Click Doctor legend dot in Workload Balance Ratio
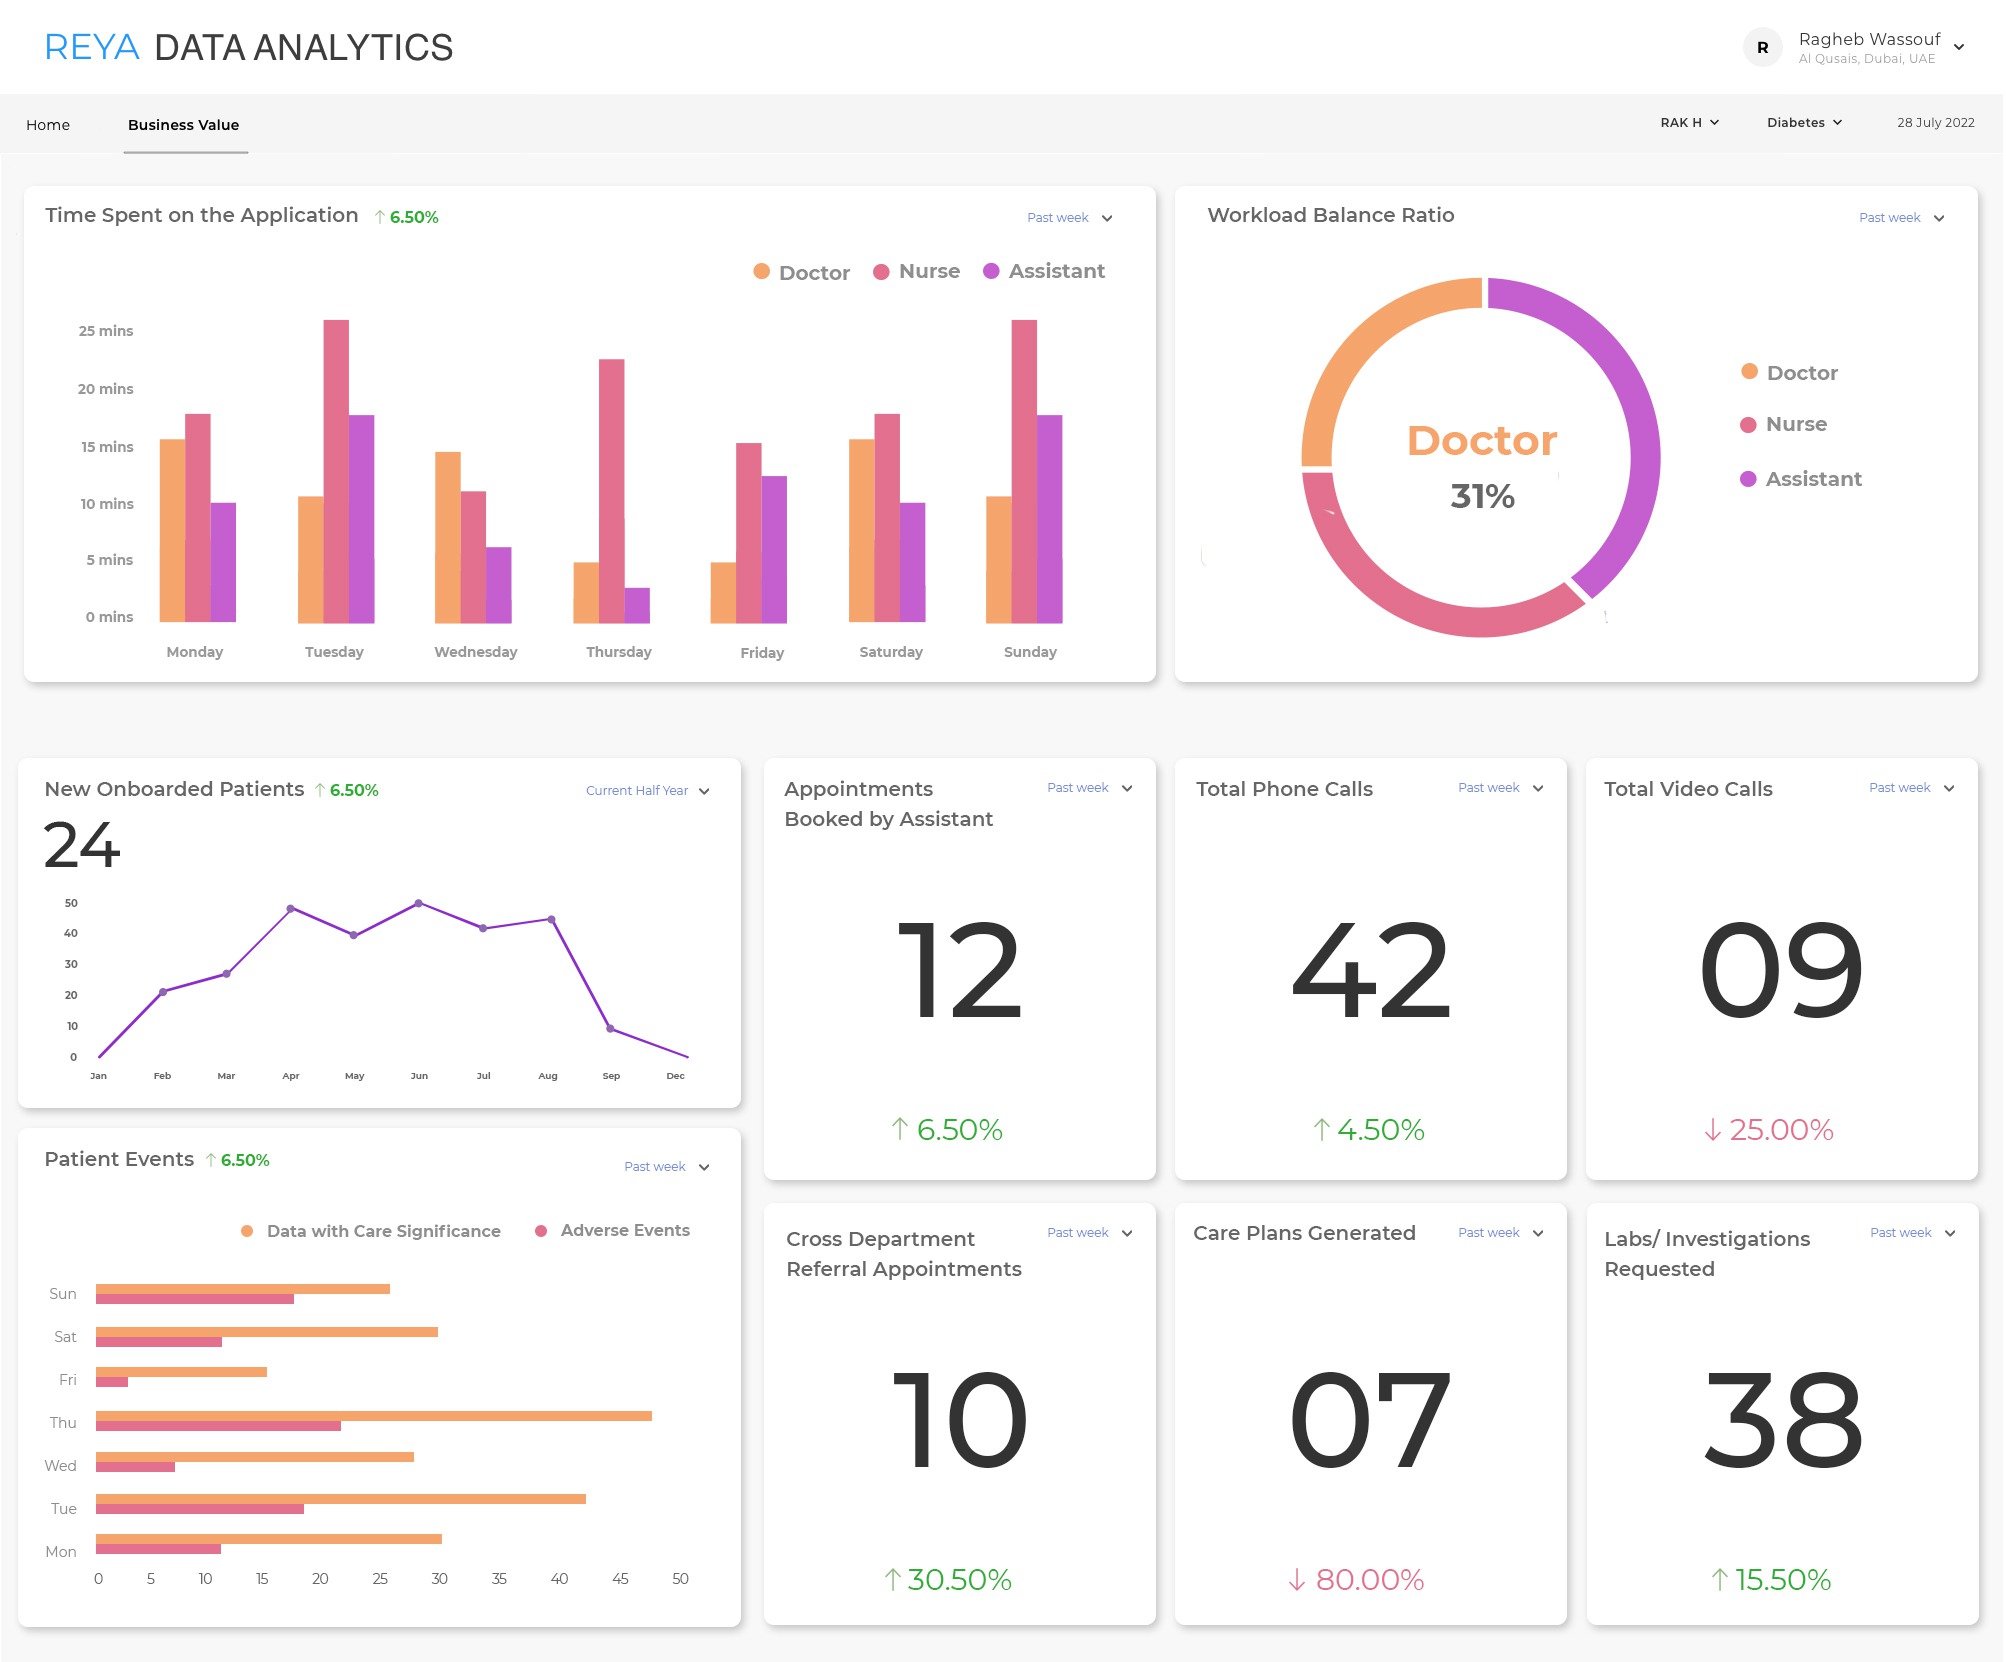This screenshot has height=1662, width=2006. coord(1749,372)
